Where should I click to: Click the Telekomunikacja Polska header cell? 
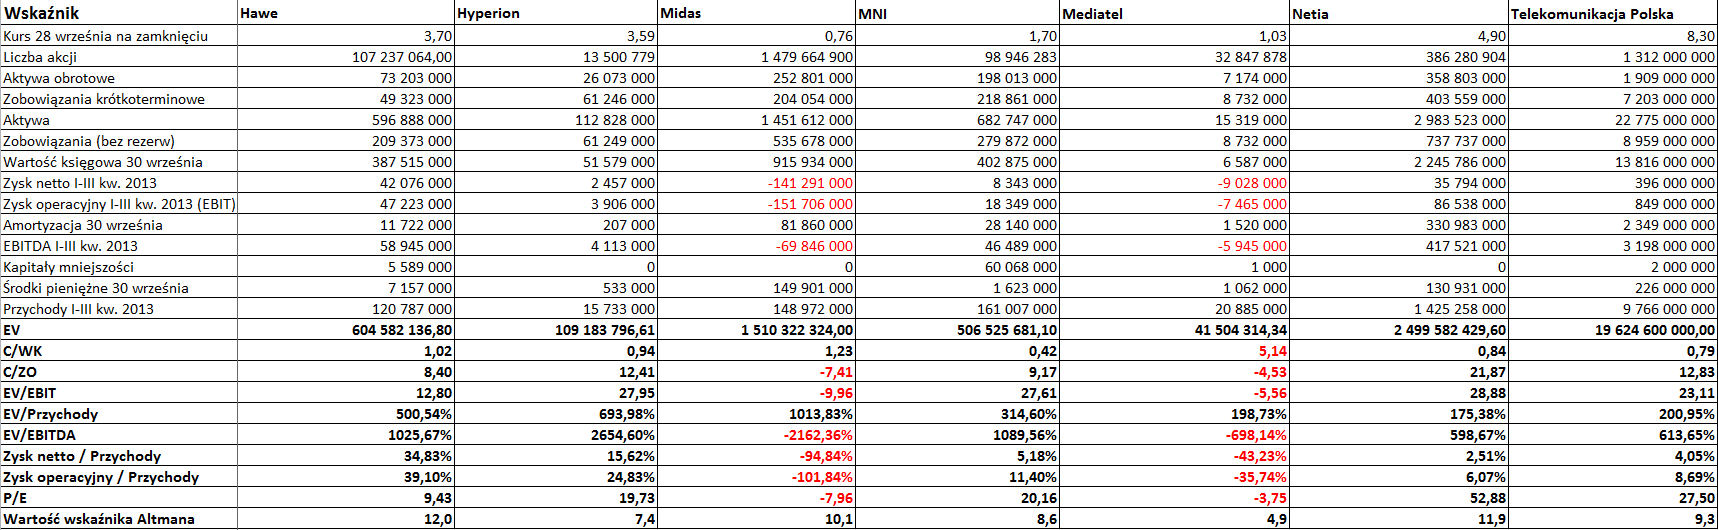(1613, 13)
